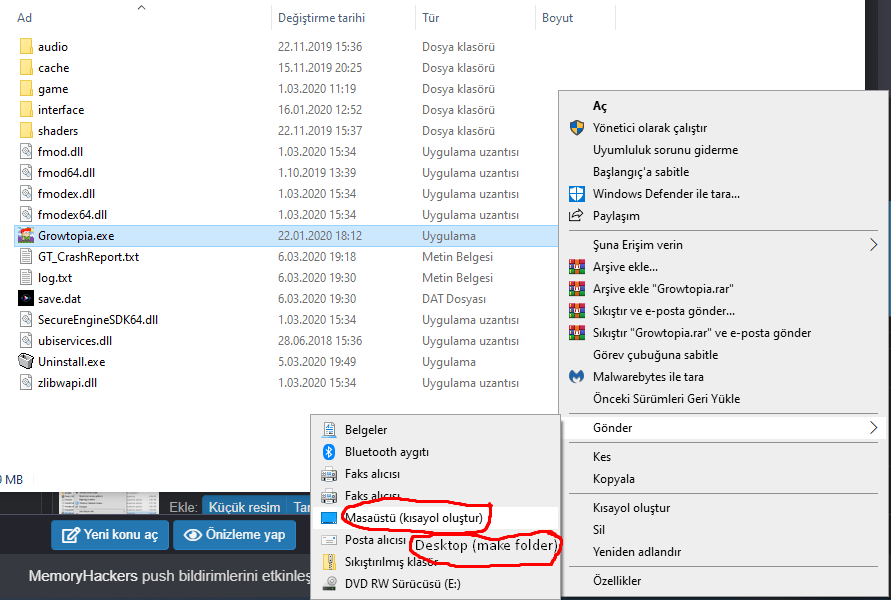The height and width of the screenshot is (600, 891).
Task: Click the DVD RW Sürücüsü drive icon
Action: point(329,584)
